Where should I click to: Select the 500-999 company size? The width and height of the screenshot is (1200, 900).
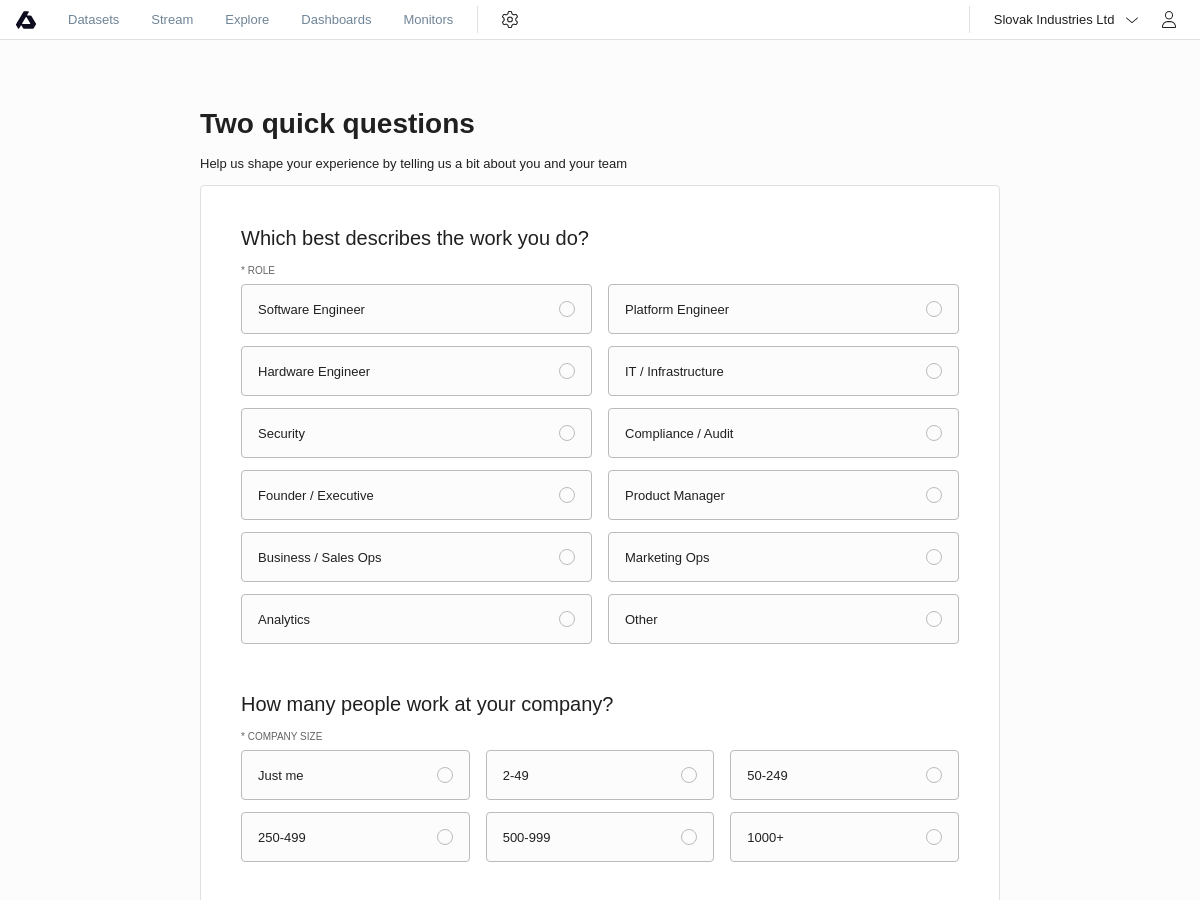(x=600, y=837)
